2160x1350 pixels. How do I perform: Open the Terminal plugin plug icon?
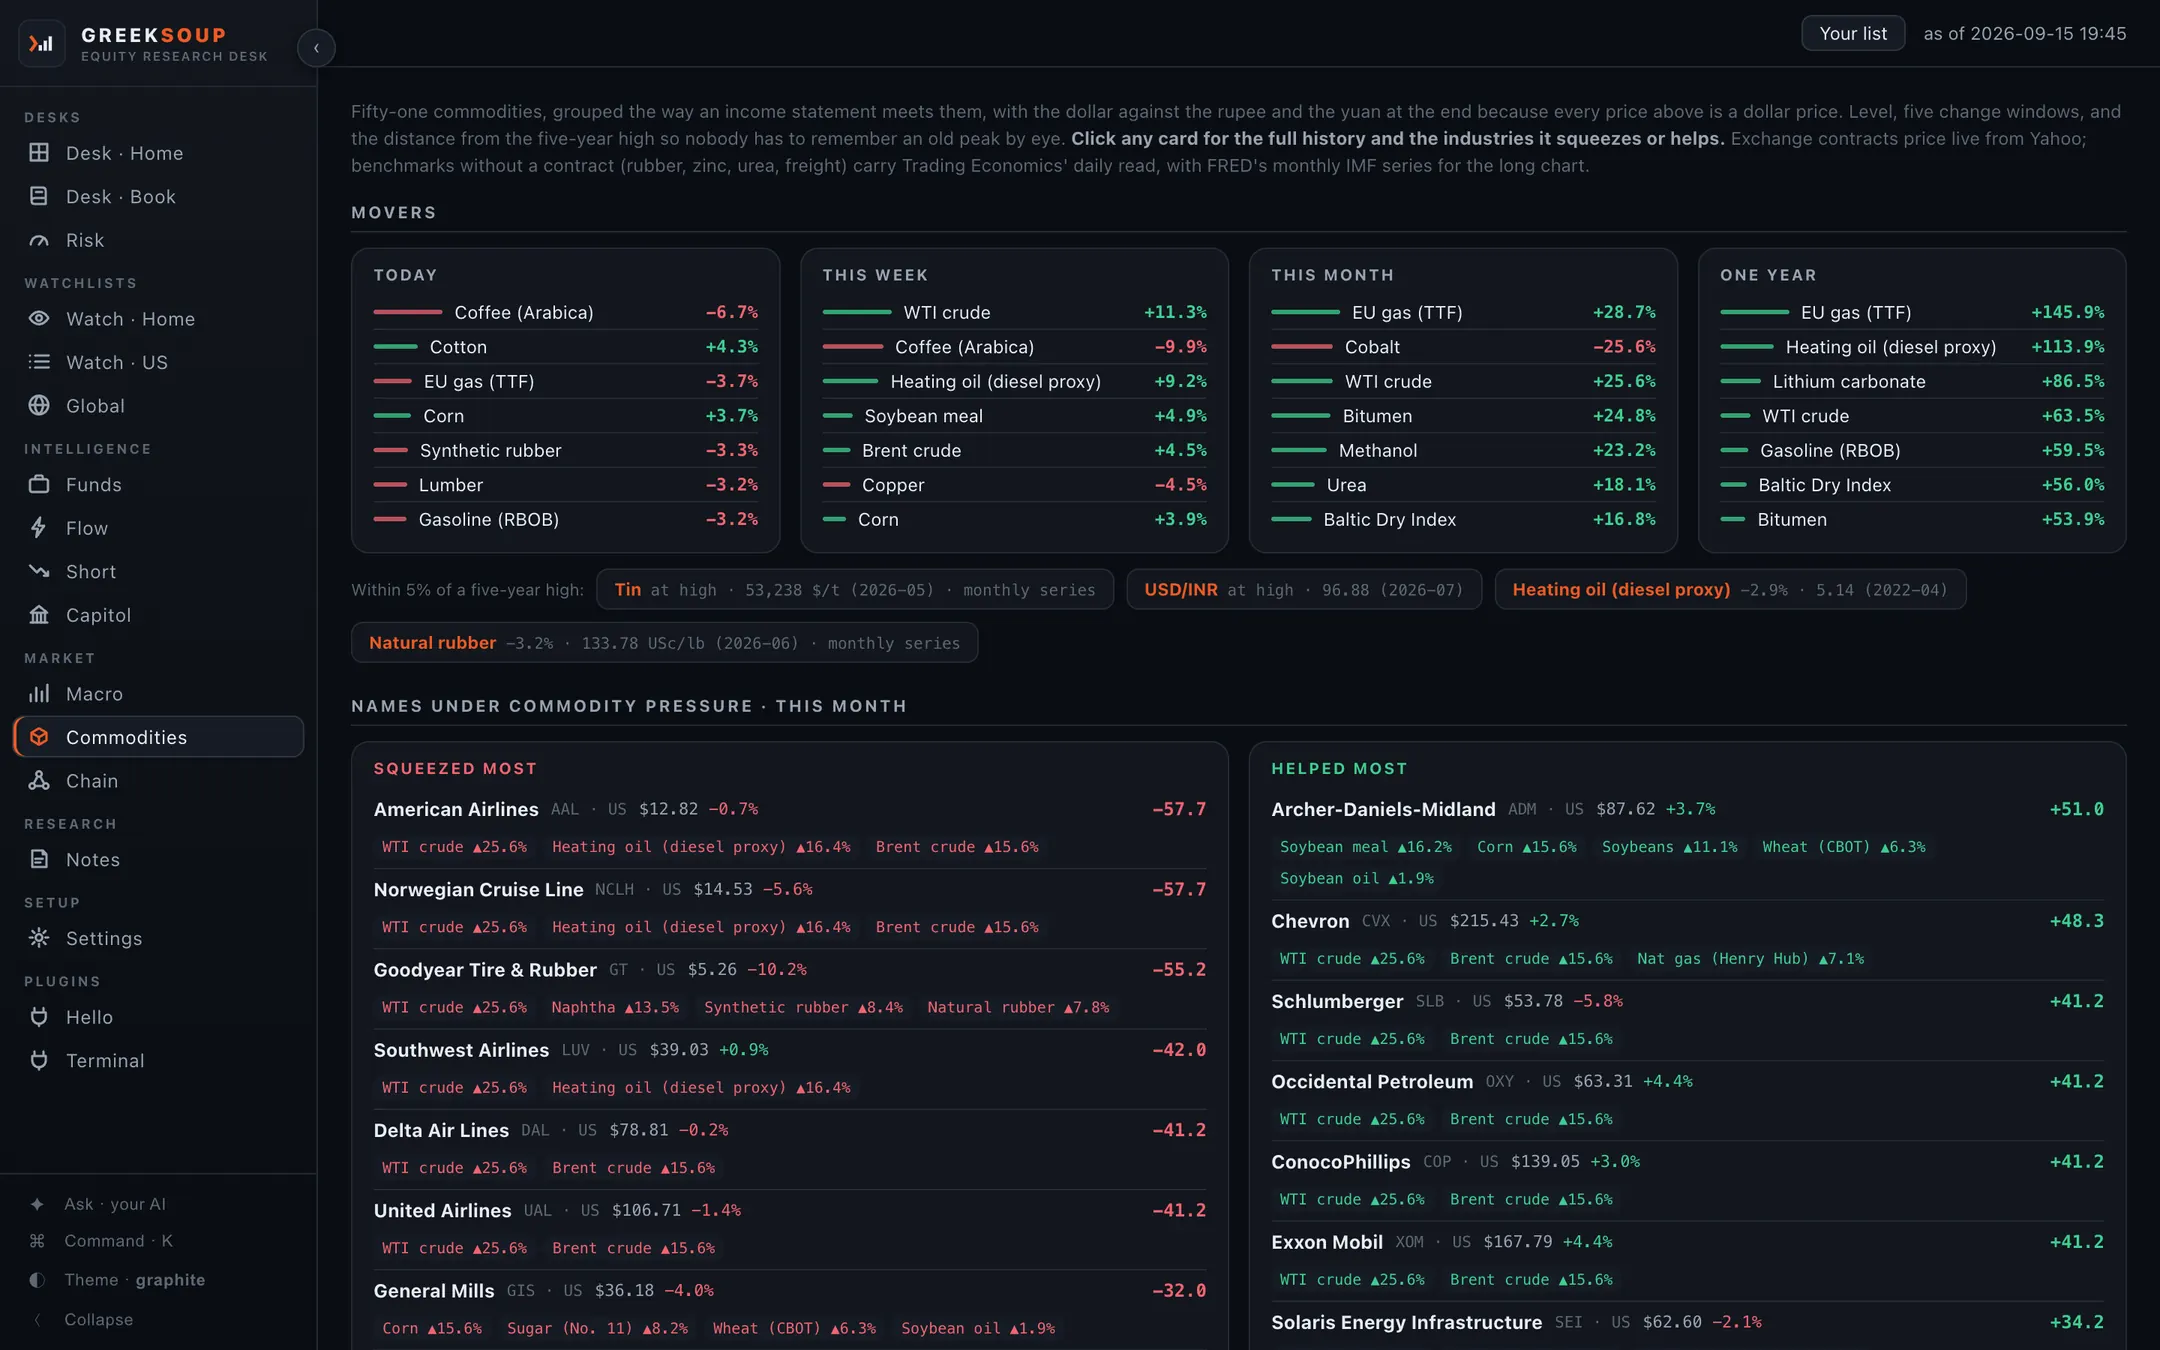[39, 1061]
